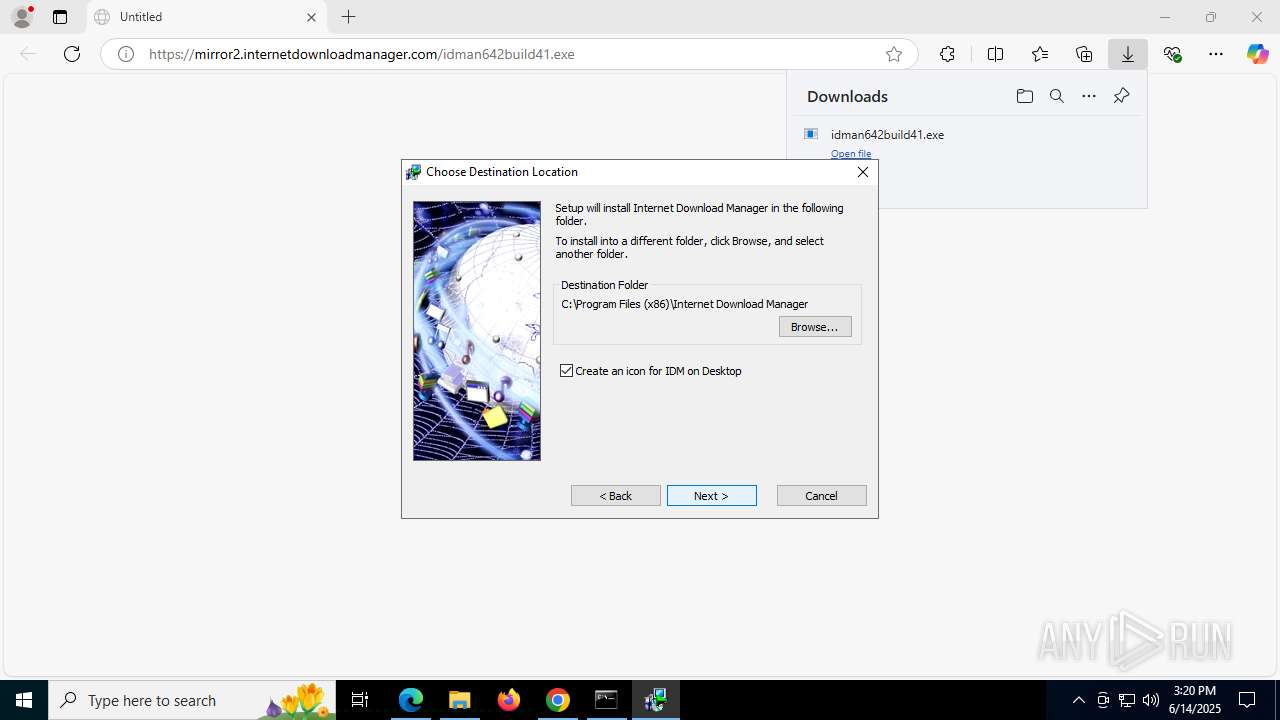Show hidden tray icons chevron

coord(1078,700)
